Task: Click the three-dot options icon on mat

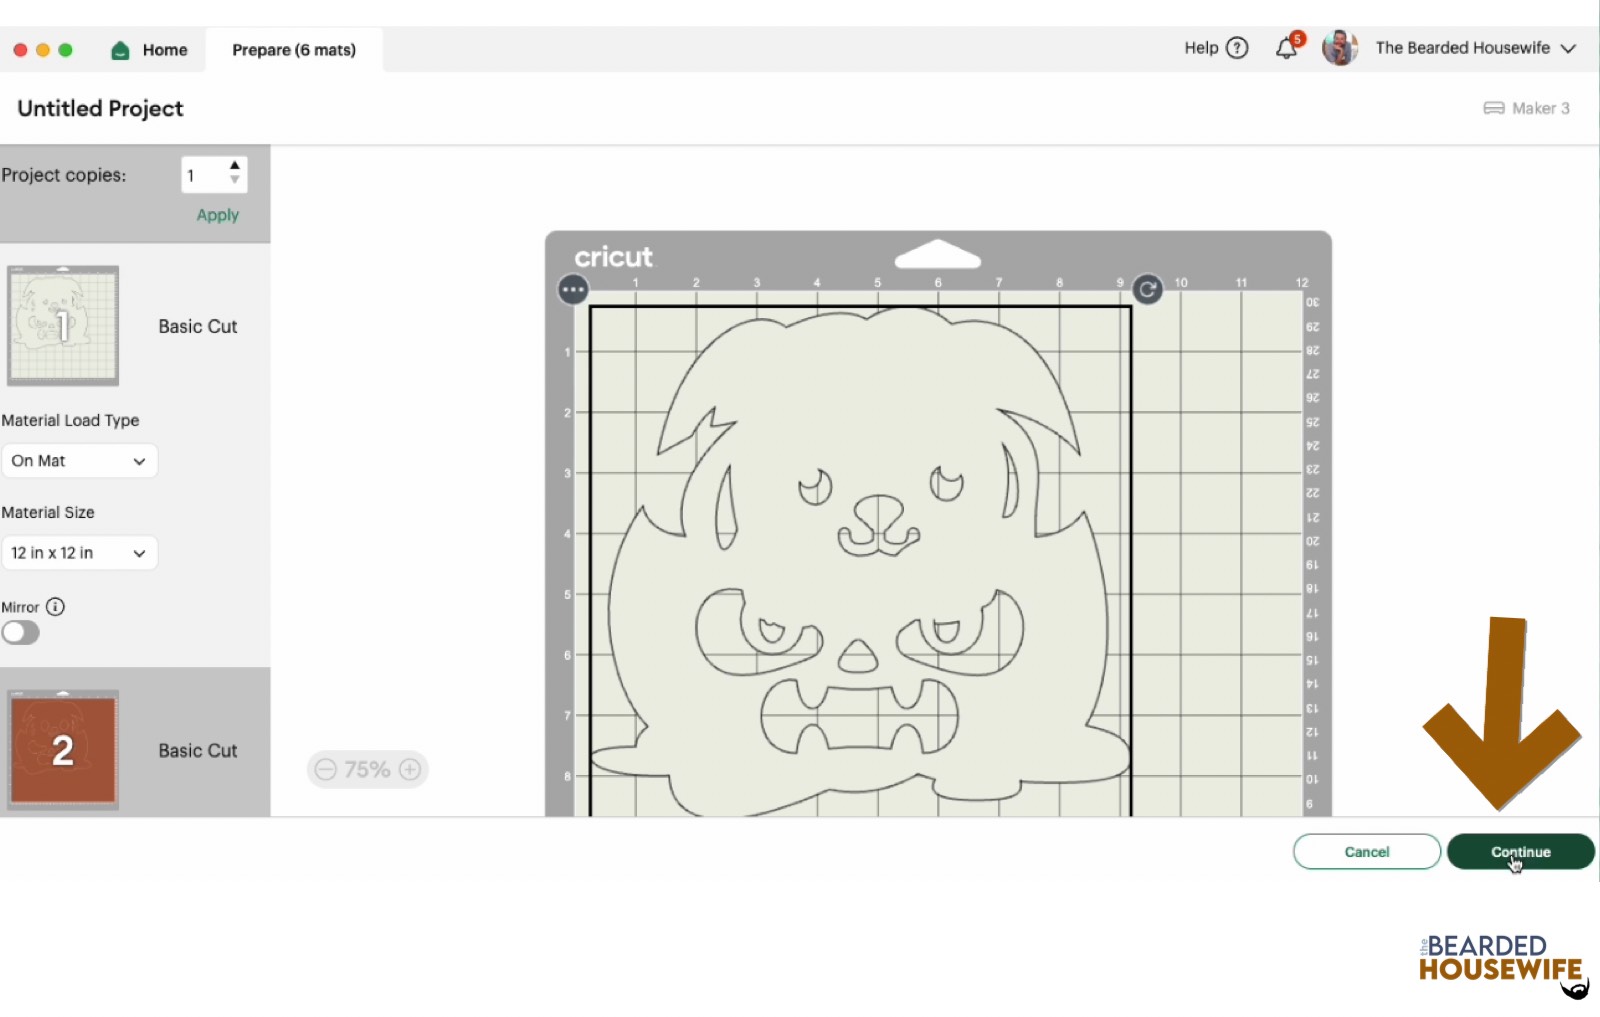Action: 573,290
